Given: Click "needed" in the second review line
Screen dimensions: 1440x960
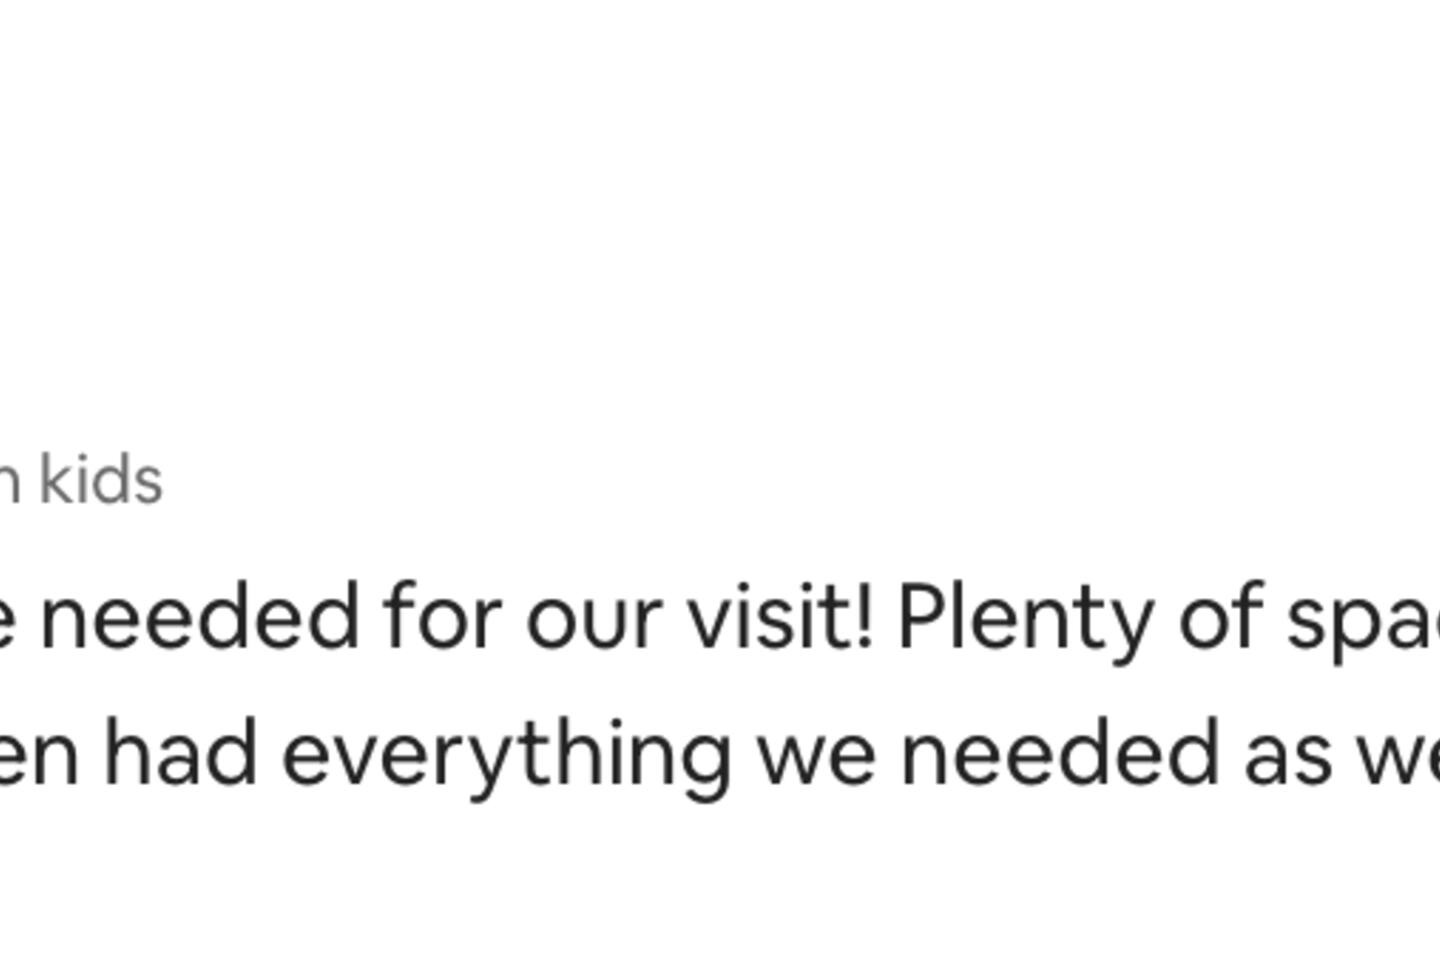Looking at the screenshot, I should (1059, 755).
